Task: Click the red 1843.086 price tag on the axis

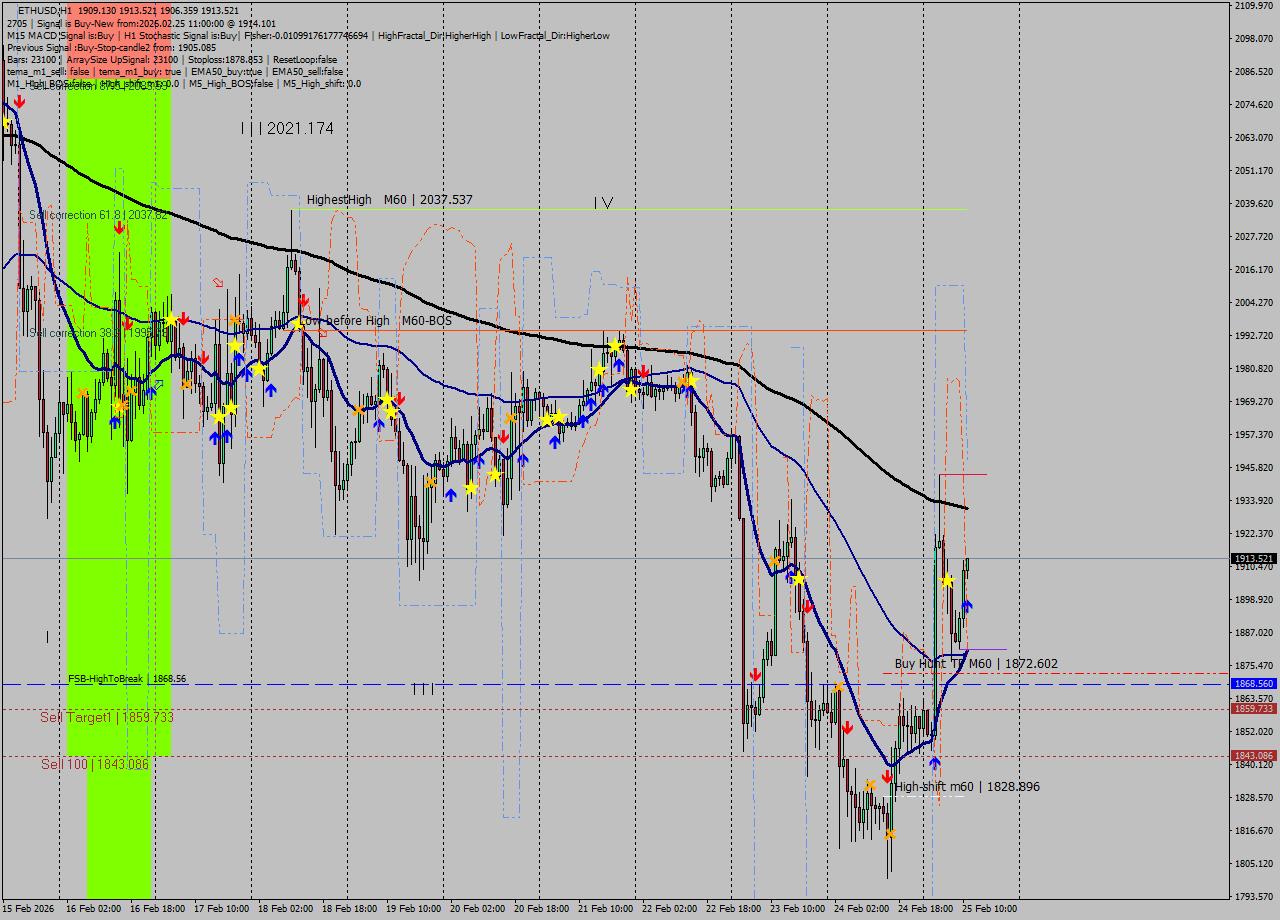Action: coord(1253,756)
